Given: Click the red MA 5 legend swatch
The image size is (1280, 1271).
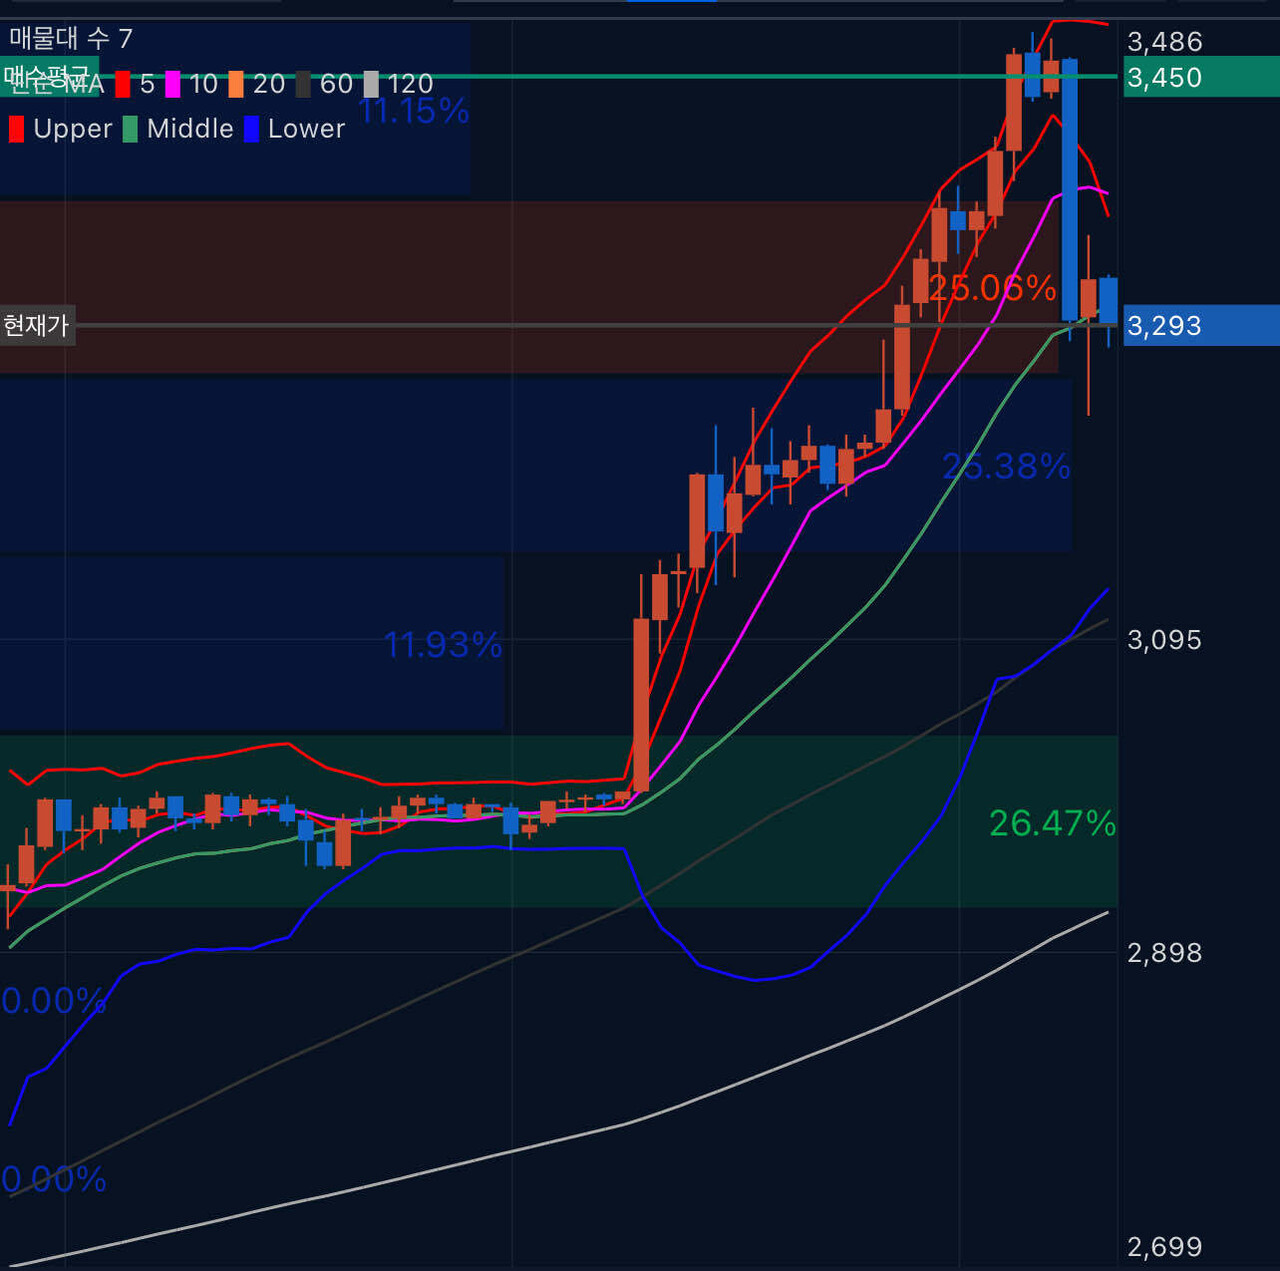Looking at the screenshot, I should tap(123, 84).
